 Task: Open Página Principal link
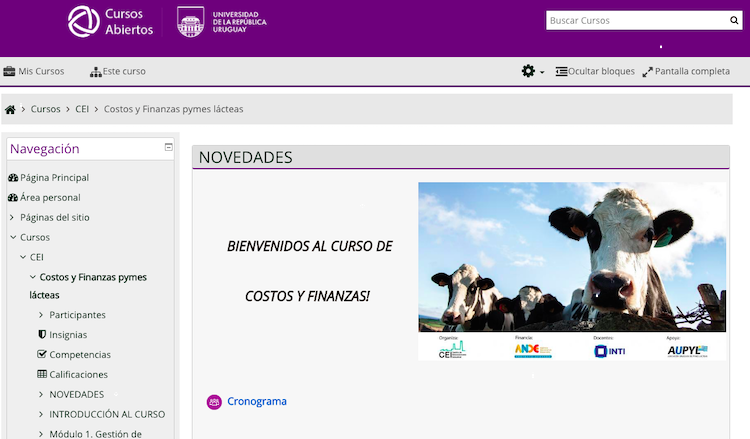click(x=55, y=177)
